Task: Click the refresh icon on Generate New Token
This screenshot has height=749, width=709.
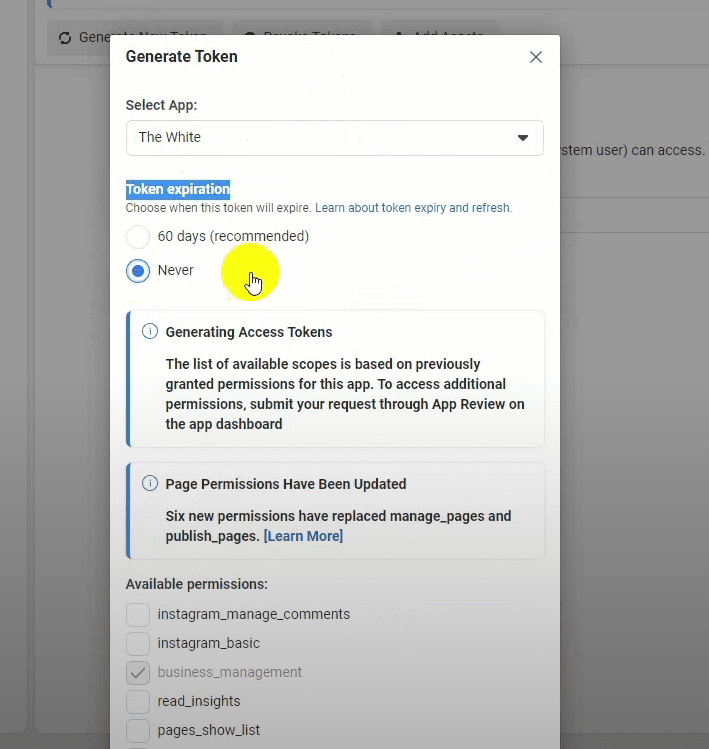Action: point(65,37)
